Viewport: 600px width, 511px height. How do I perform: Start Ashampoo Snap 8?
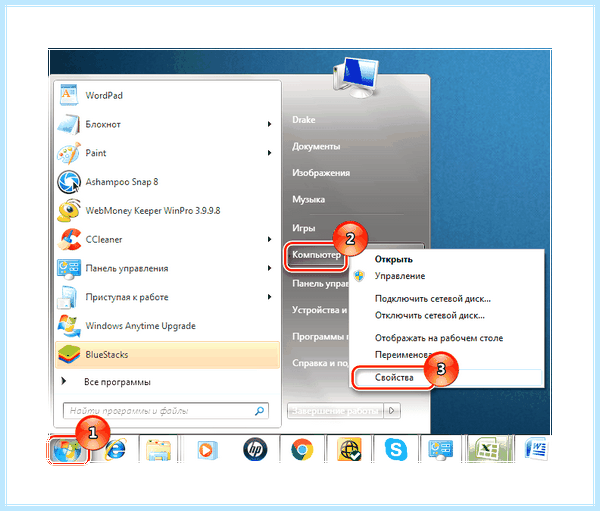tap(167, 182)
